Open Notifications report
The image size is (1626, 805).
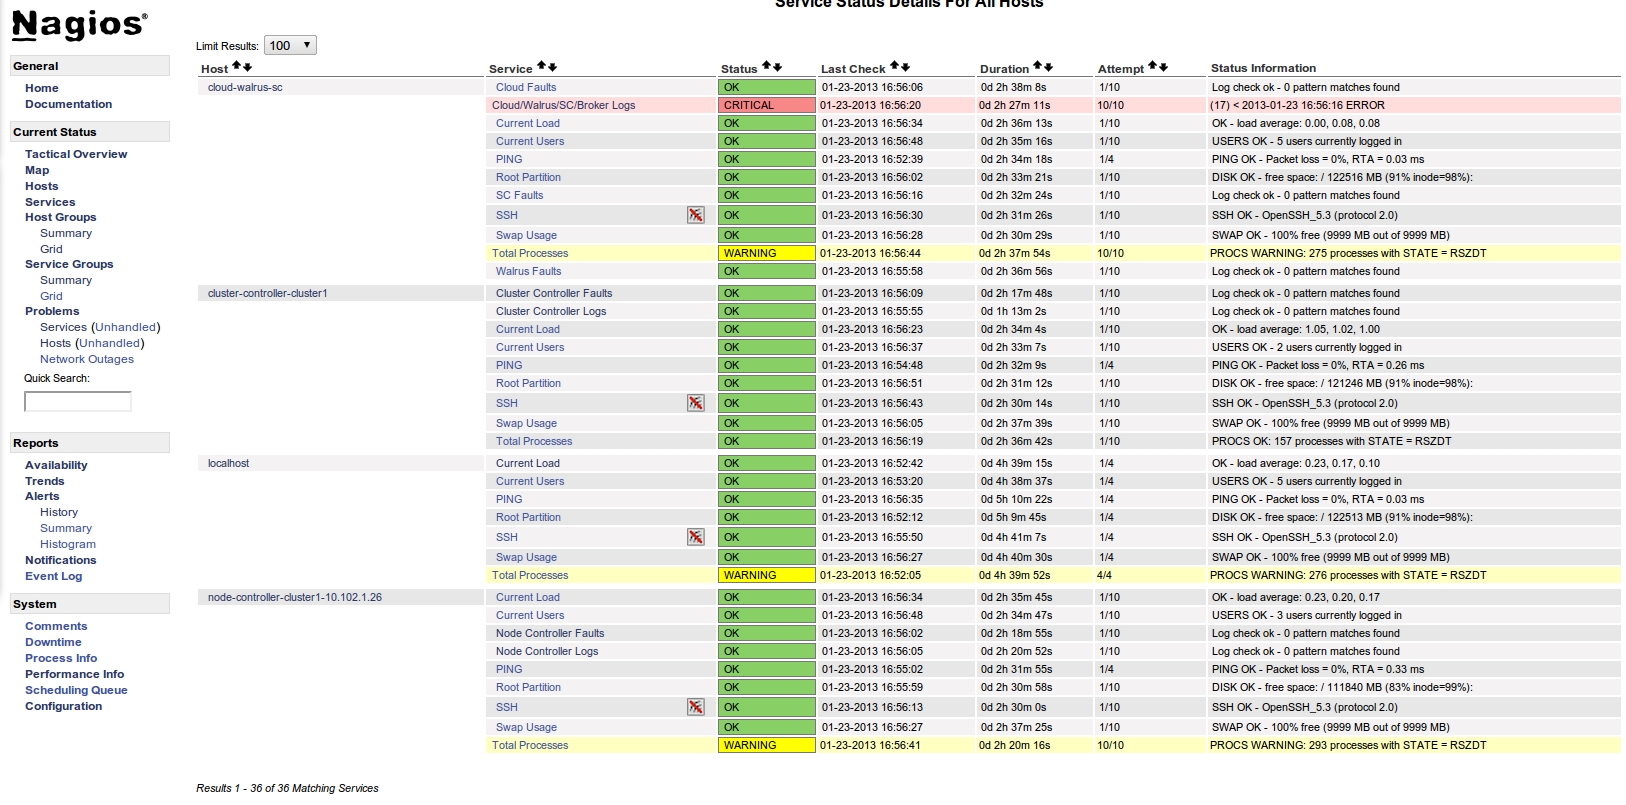point(61,560)
